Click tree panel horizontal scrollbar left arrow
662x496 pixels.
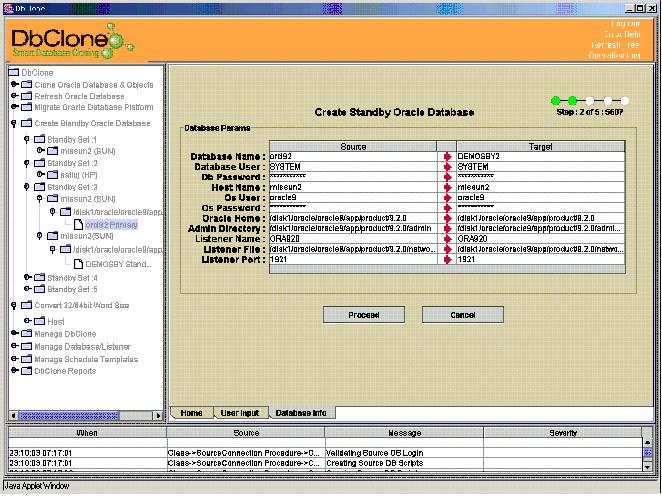click(14, 416)
